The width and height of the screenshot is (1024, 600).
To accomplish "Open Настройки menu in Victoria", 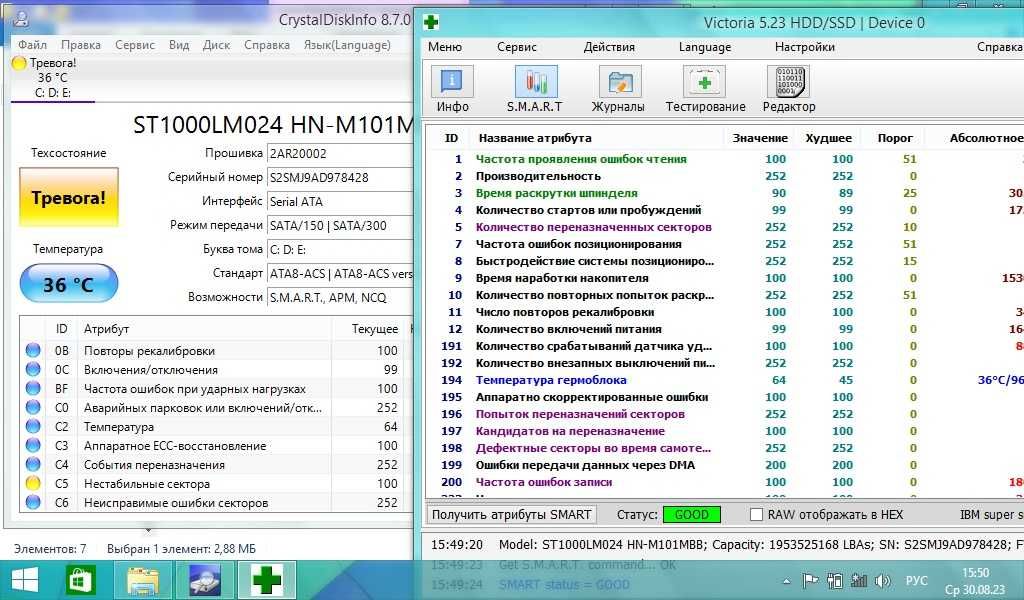I will tap(805, 47).
